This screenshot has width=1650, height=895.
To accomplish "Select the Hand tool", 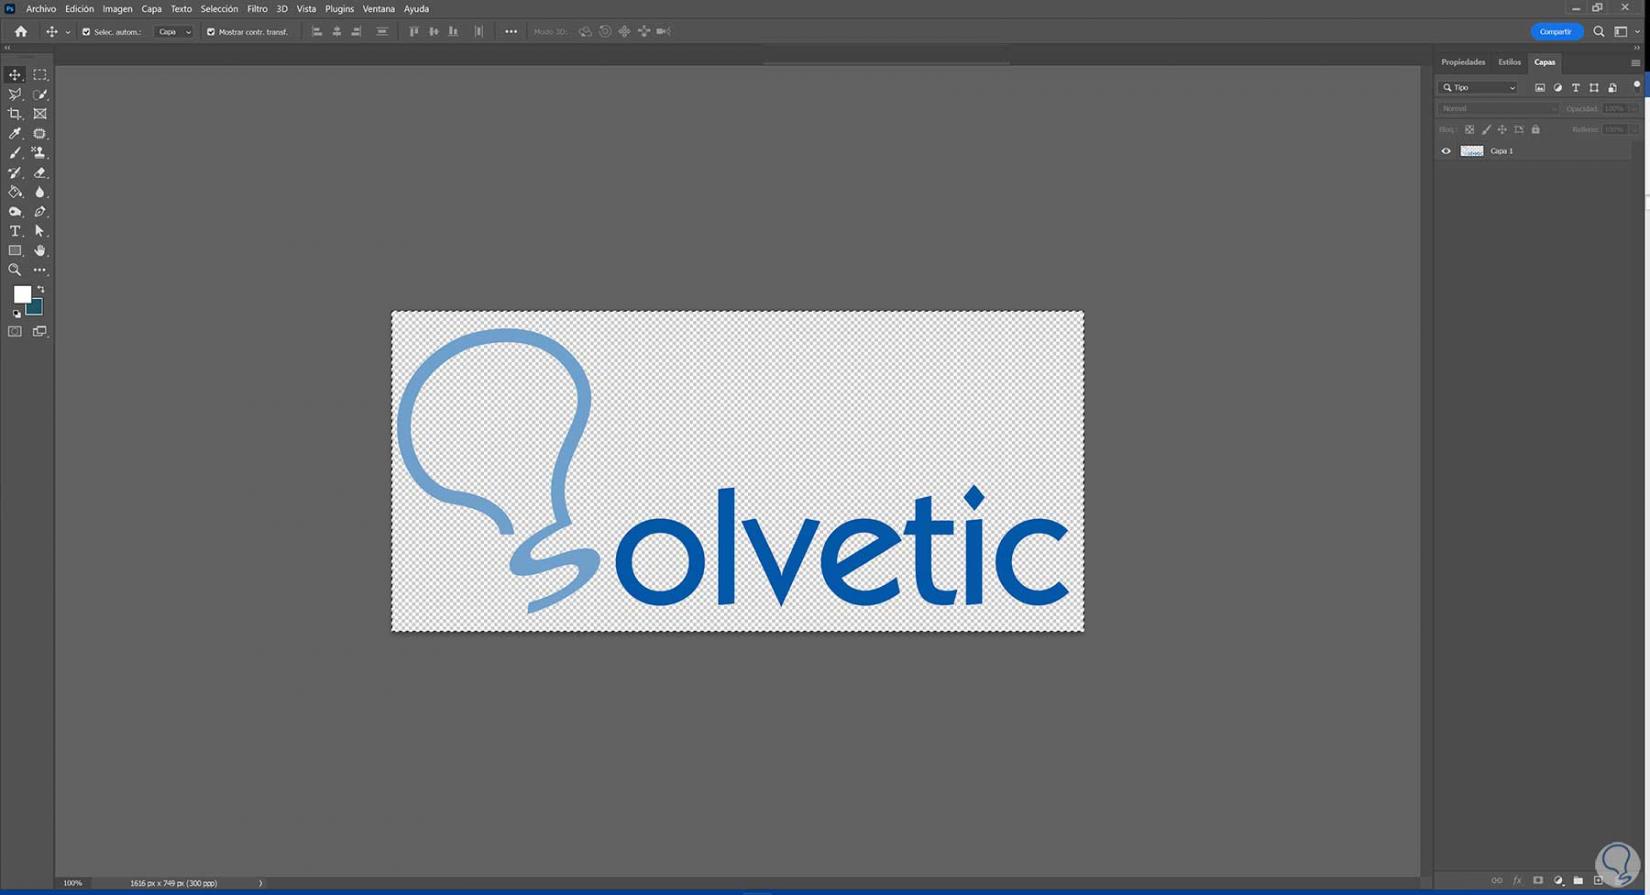I will 40,251.
